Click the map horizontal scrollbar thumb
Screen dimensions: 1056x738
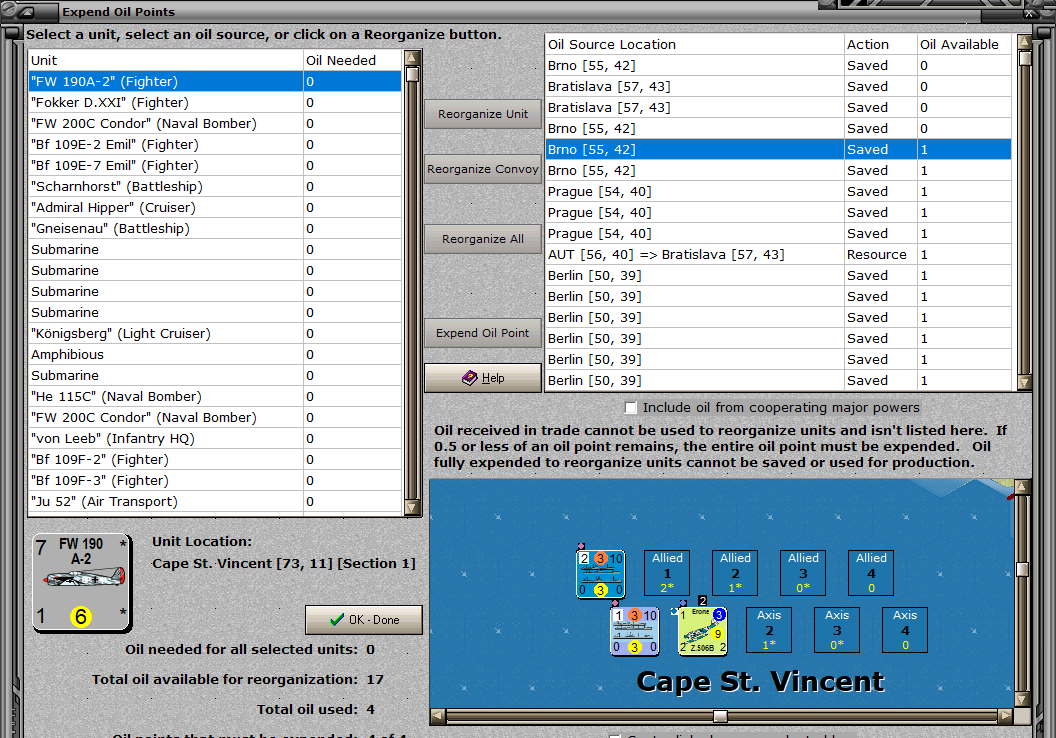pyautogui.click(x=720, y=716)
